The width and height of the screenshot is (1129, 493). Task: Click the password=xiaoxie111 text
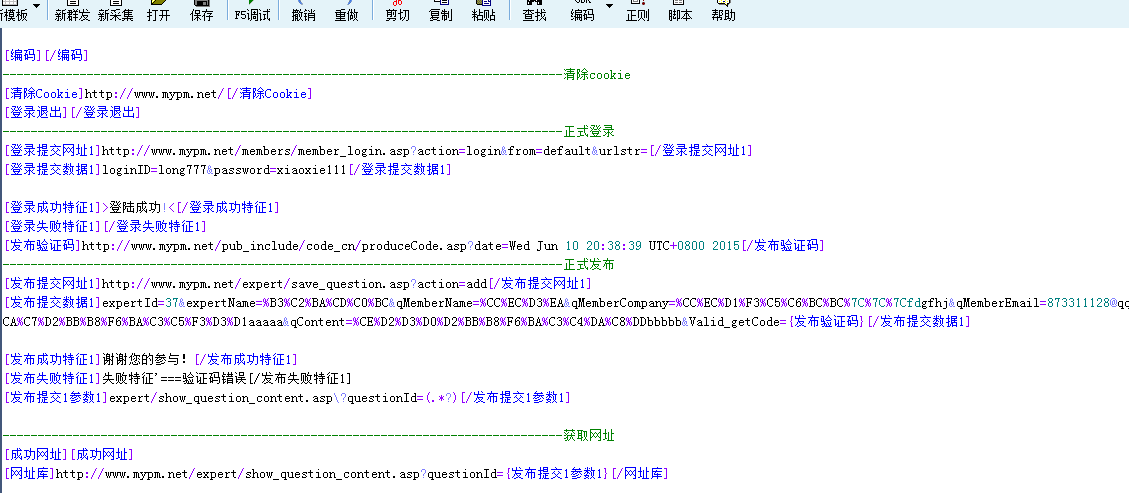[x=280, y=170]
